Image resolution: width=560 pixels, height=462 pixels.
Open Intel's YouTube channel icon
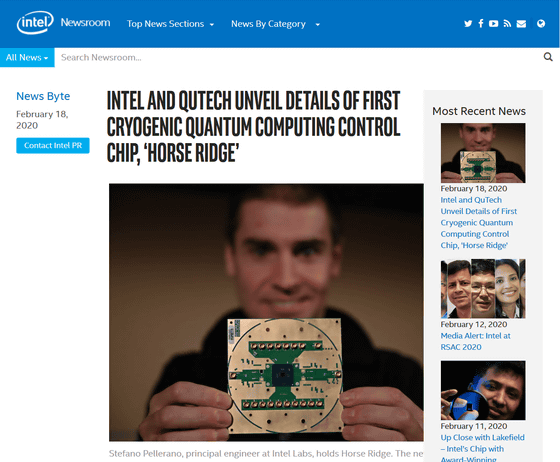tap(494, 24)
